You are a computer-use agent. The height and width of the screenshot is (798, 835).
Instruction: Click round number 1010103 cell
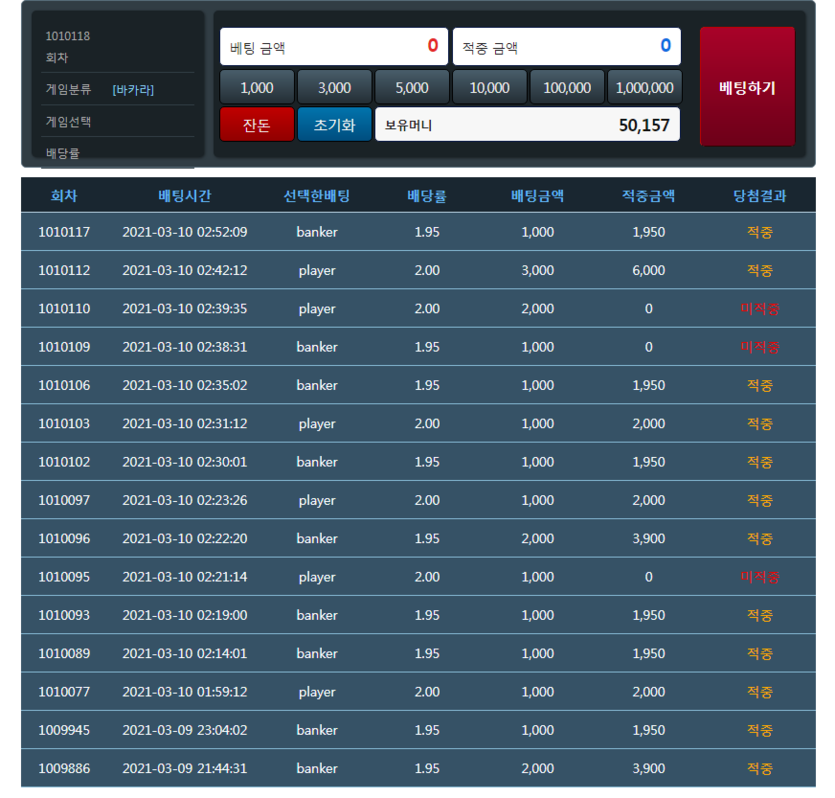(64, 424)
